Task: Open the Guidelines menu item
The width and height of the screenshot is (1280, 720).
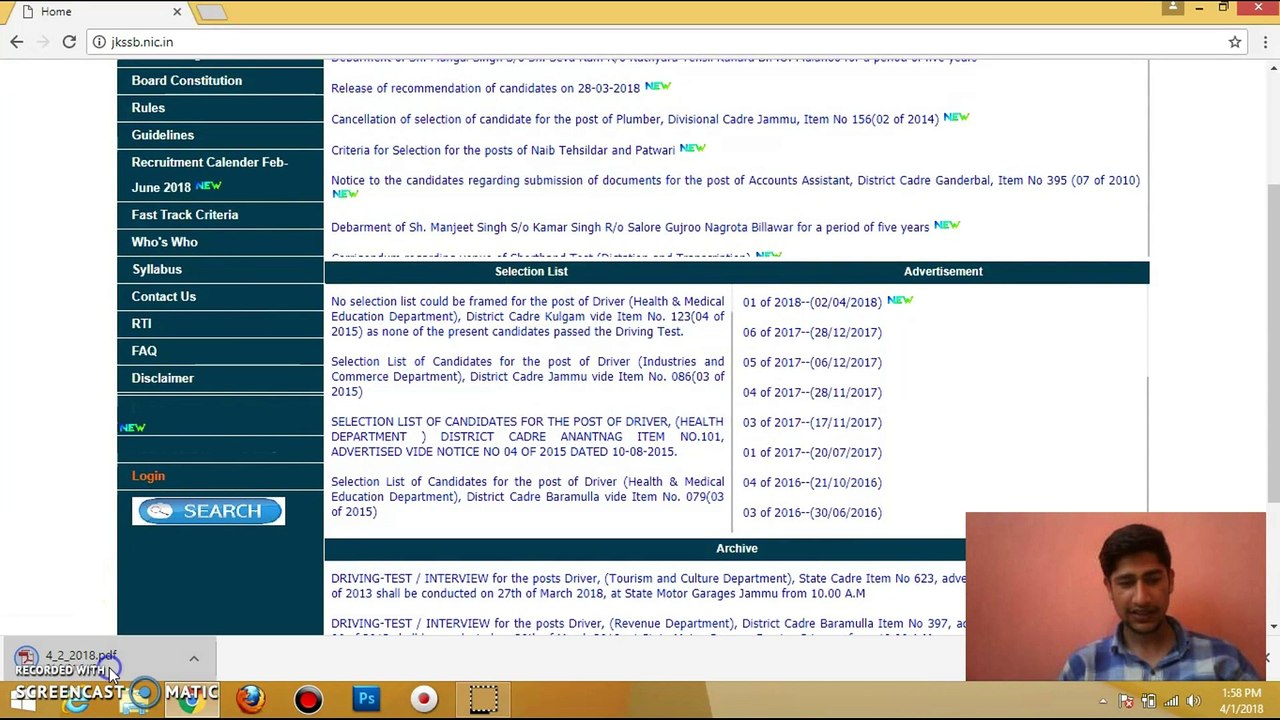Action: (x=163, y=135)
